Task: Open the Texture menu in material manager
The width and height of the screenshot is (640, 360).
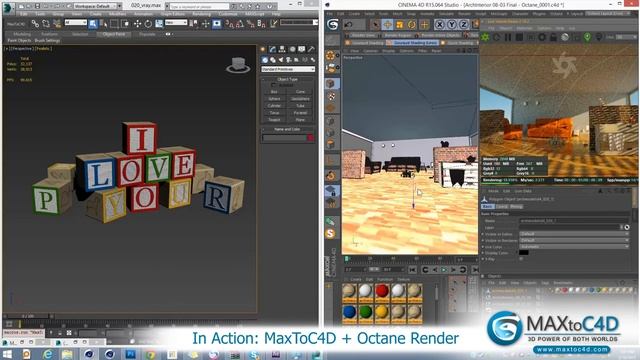Action: click(x=403, y=280)
